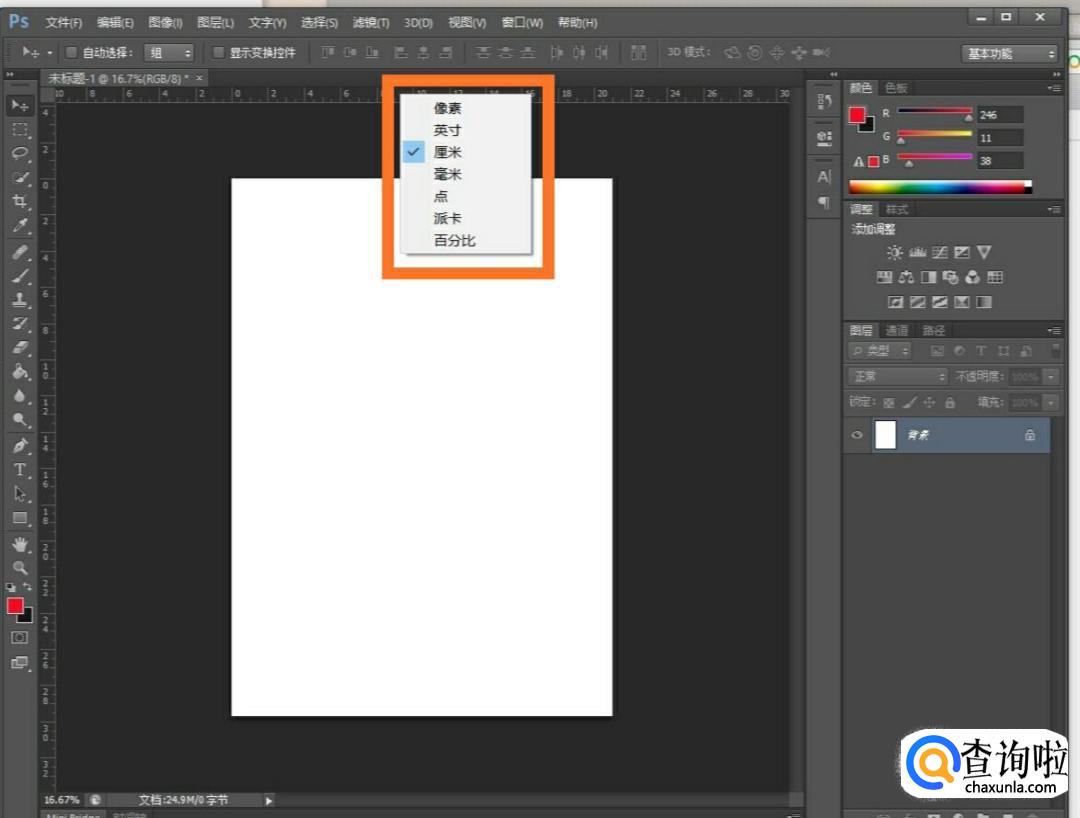
Task: Choose 像素 from the ruler units menu
Action: tap(447, 108)
